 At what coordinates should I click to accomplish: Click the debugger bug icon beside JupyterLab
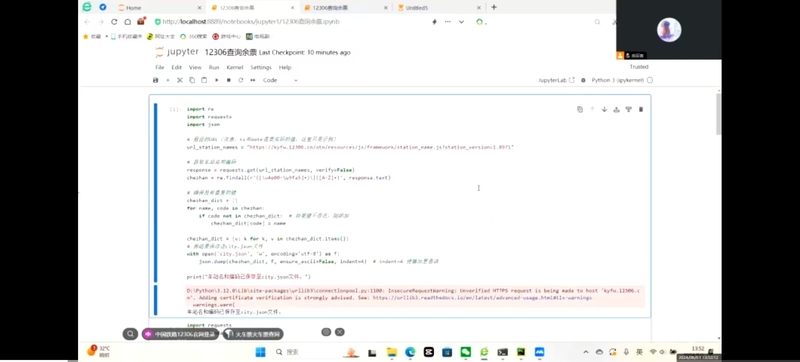pos(583,80)
